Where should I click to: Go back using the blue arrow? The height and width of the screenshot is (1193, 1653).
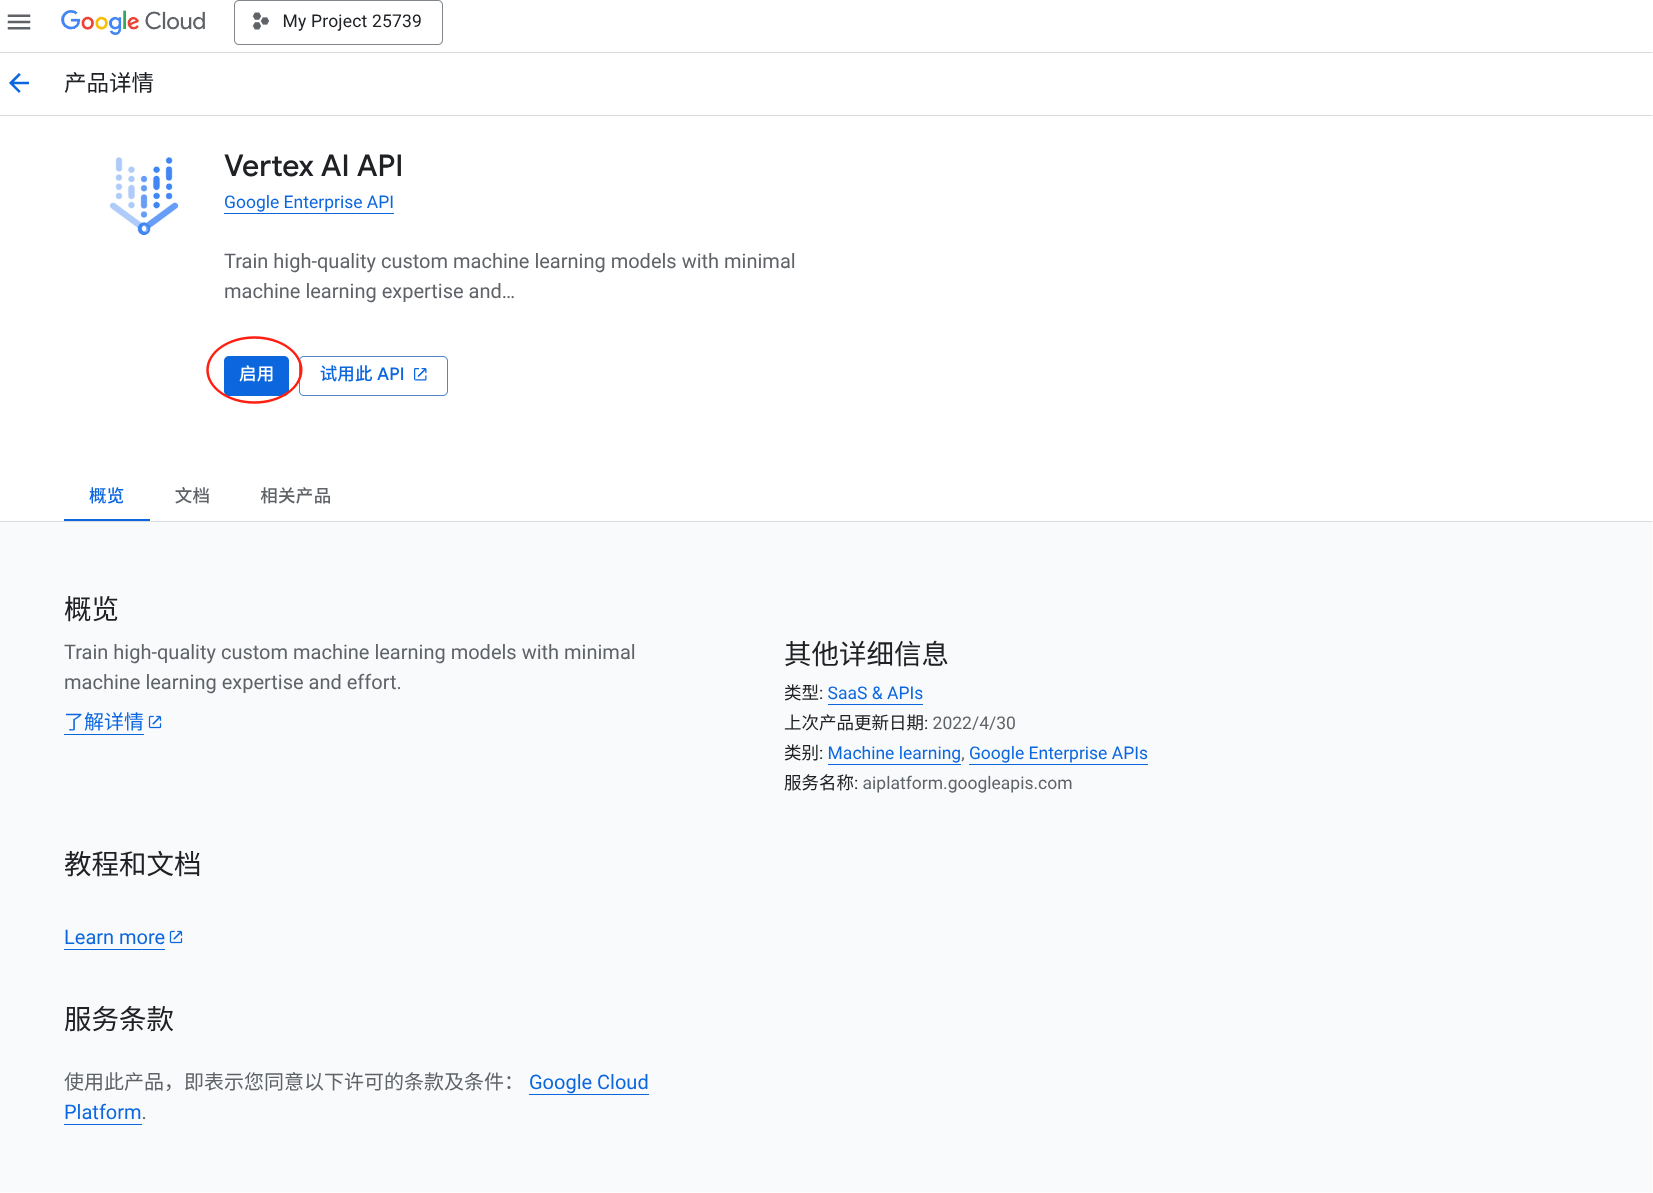tap(19, 83)
